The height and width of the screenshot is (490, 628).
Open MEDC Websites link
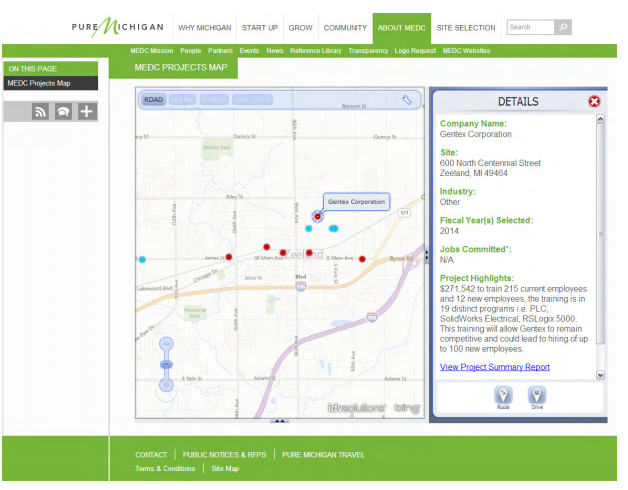tap(466, 51)
